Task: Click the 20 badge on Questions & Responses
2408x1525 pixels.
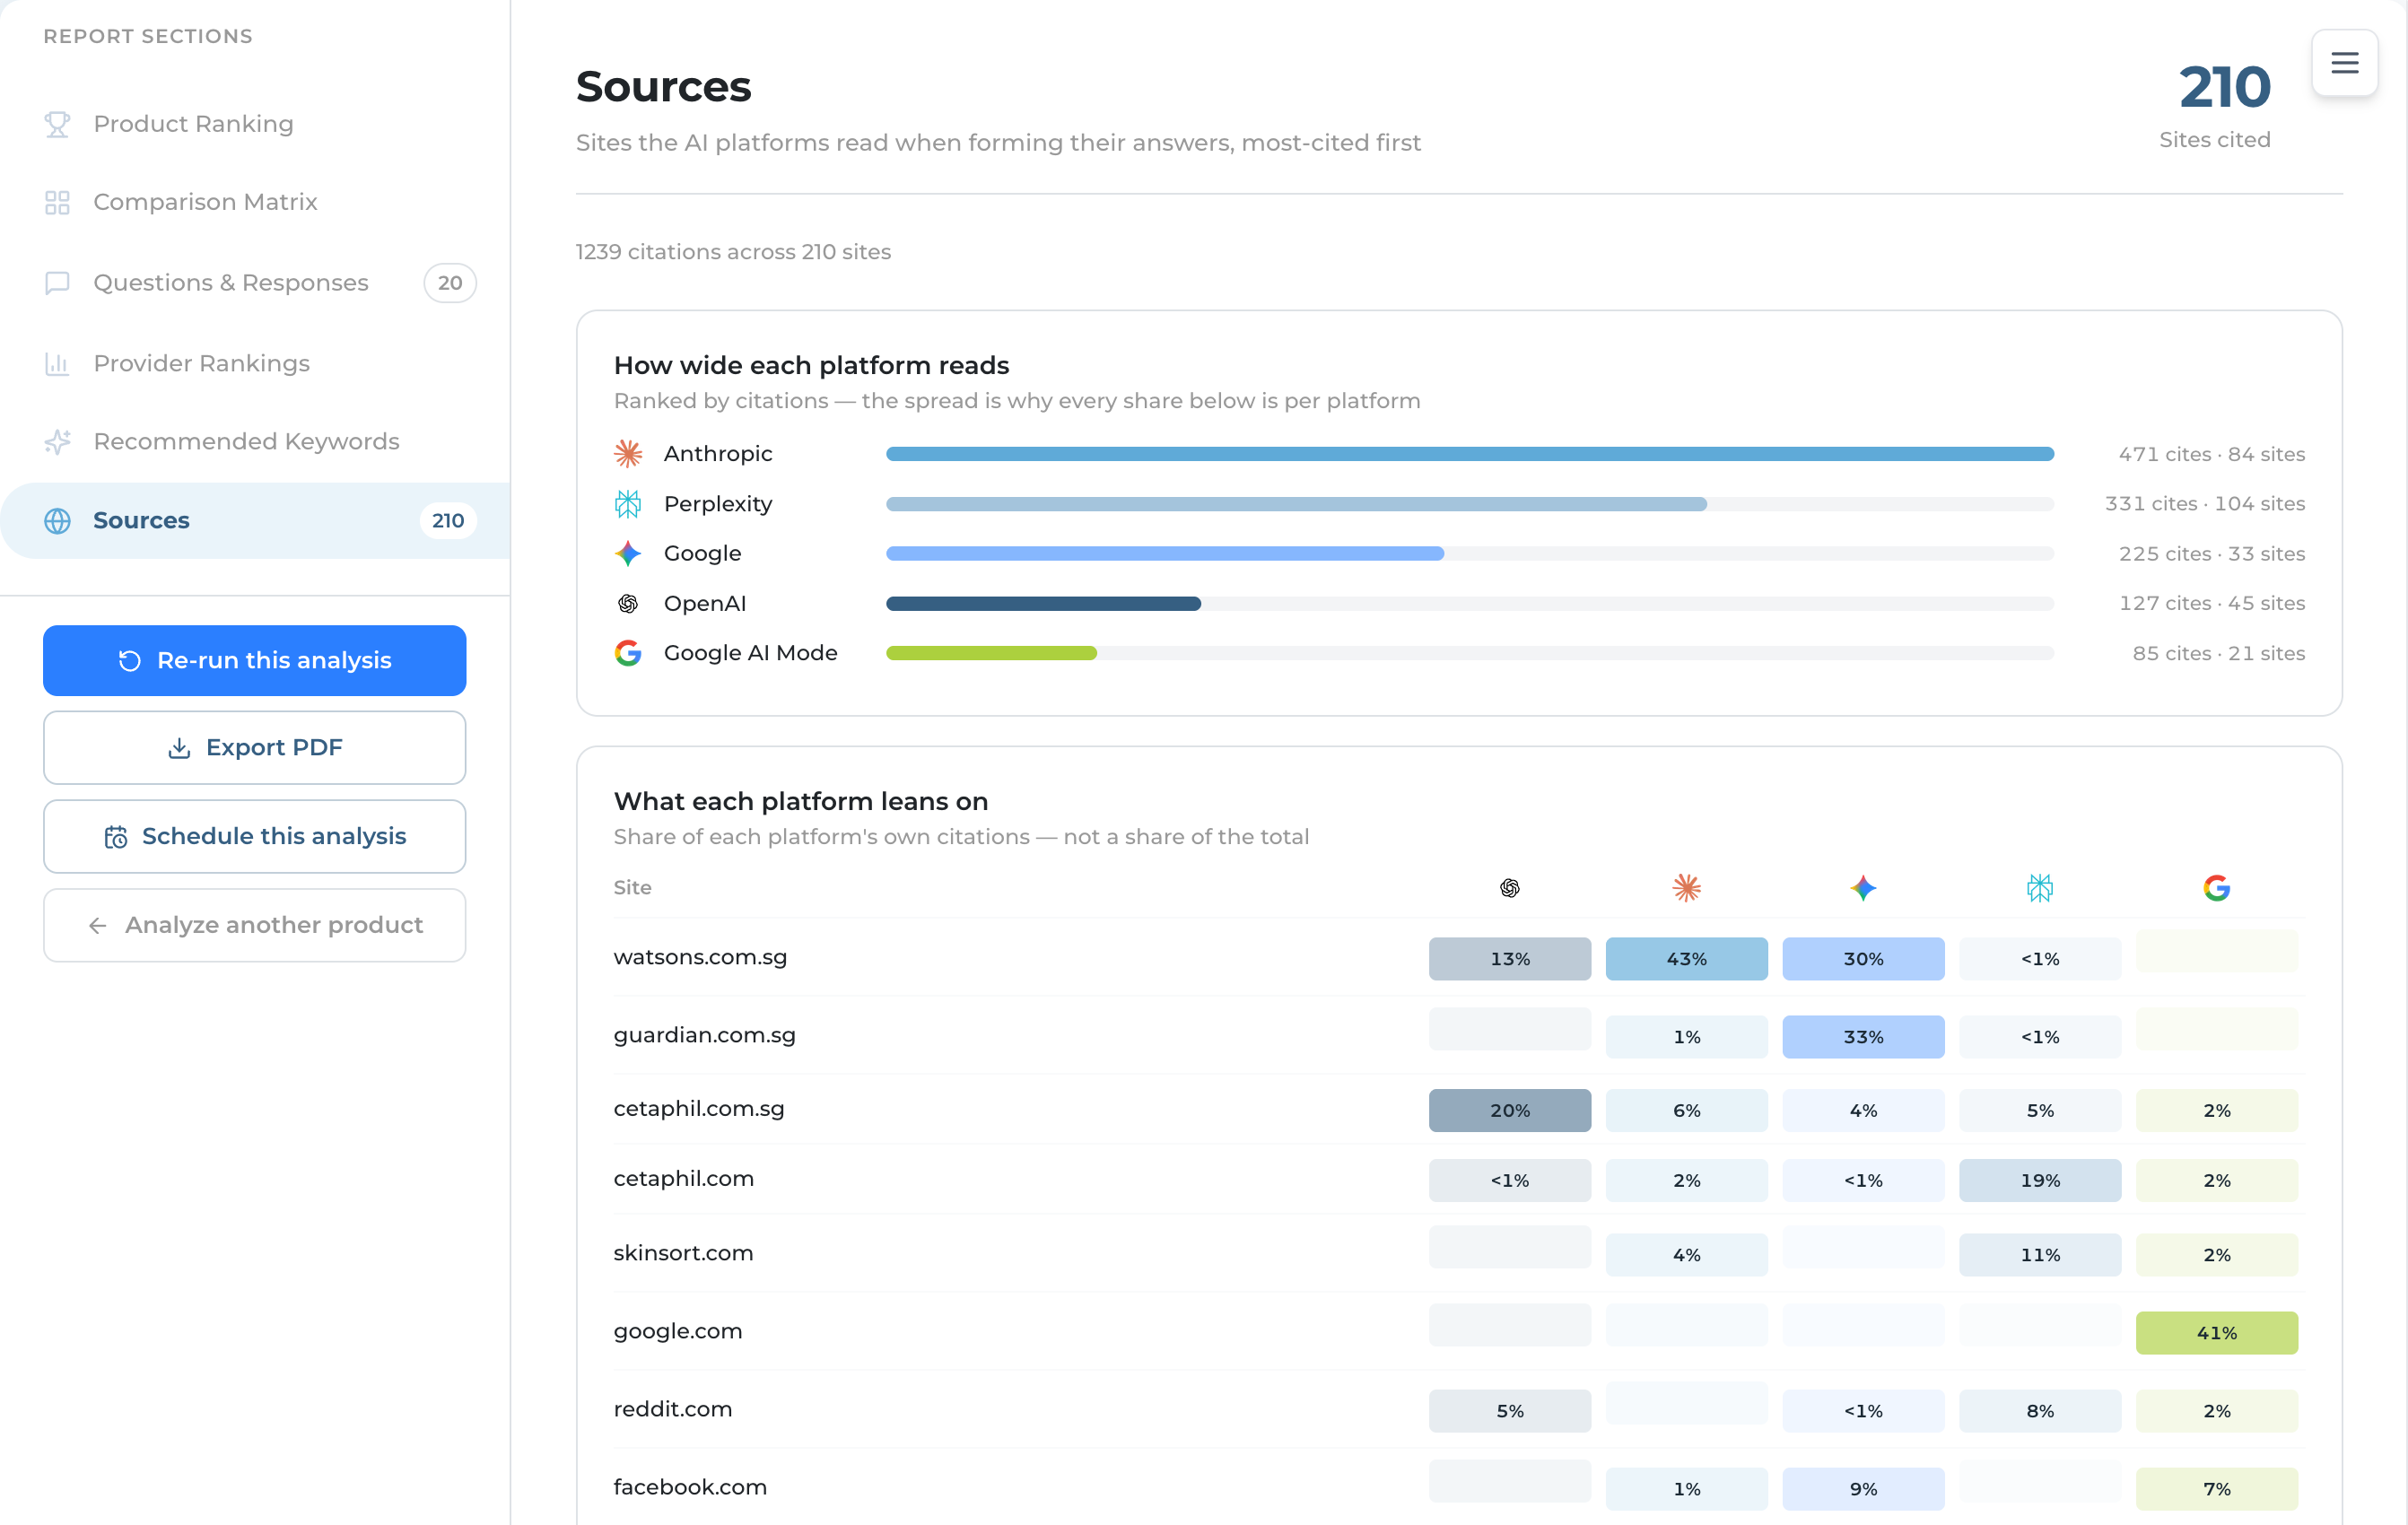Action: pos(450,283)
